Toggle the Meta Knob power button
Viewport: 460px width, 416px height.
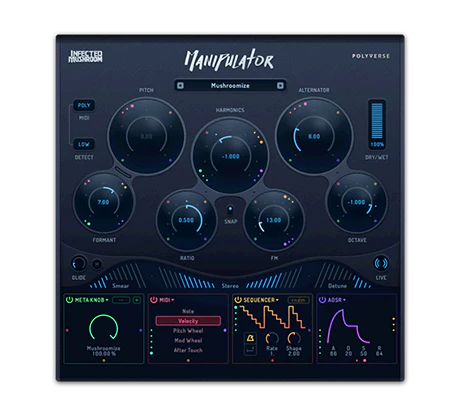click(69, 300)
